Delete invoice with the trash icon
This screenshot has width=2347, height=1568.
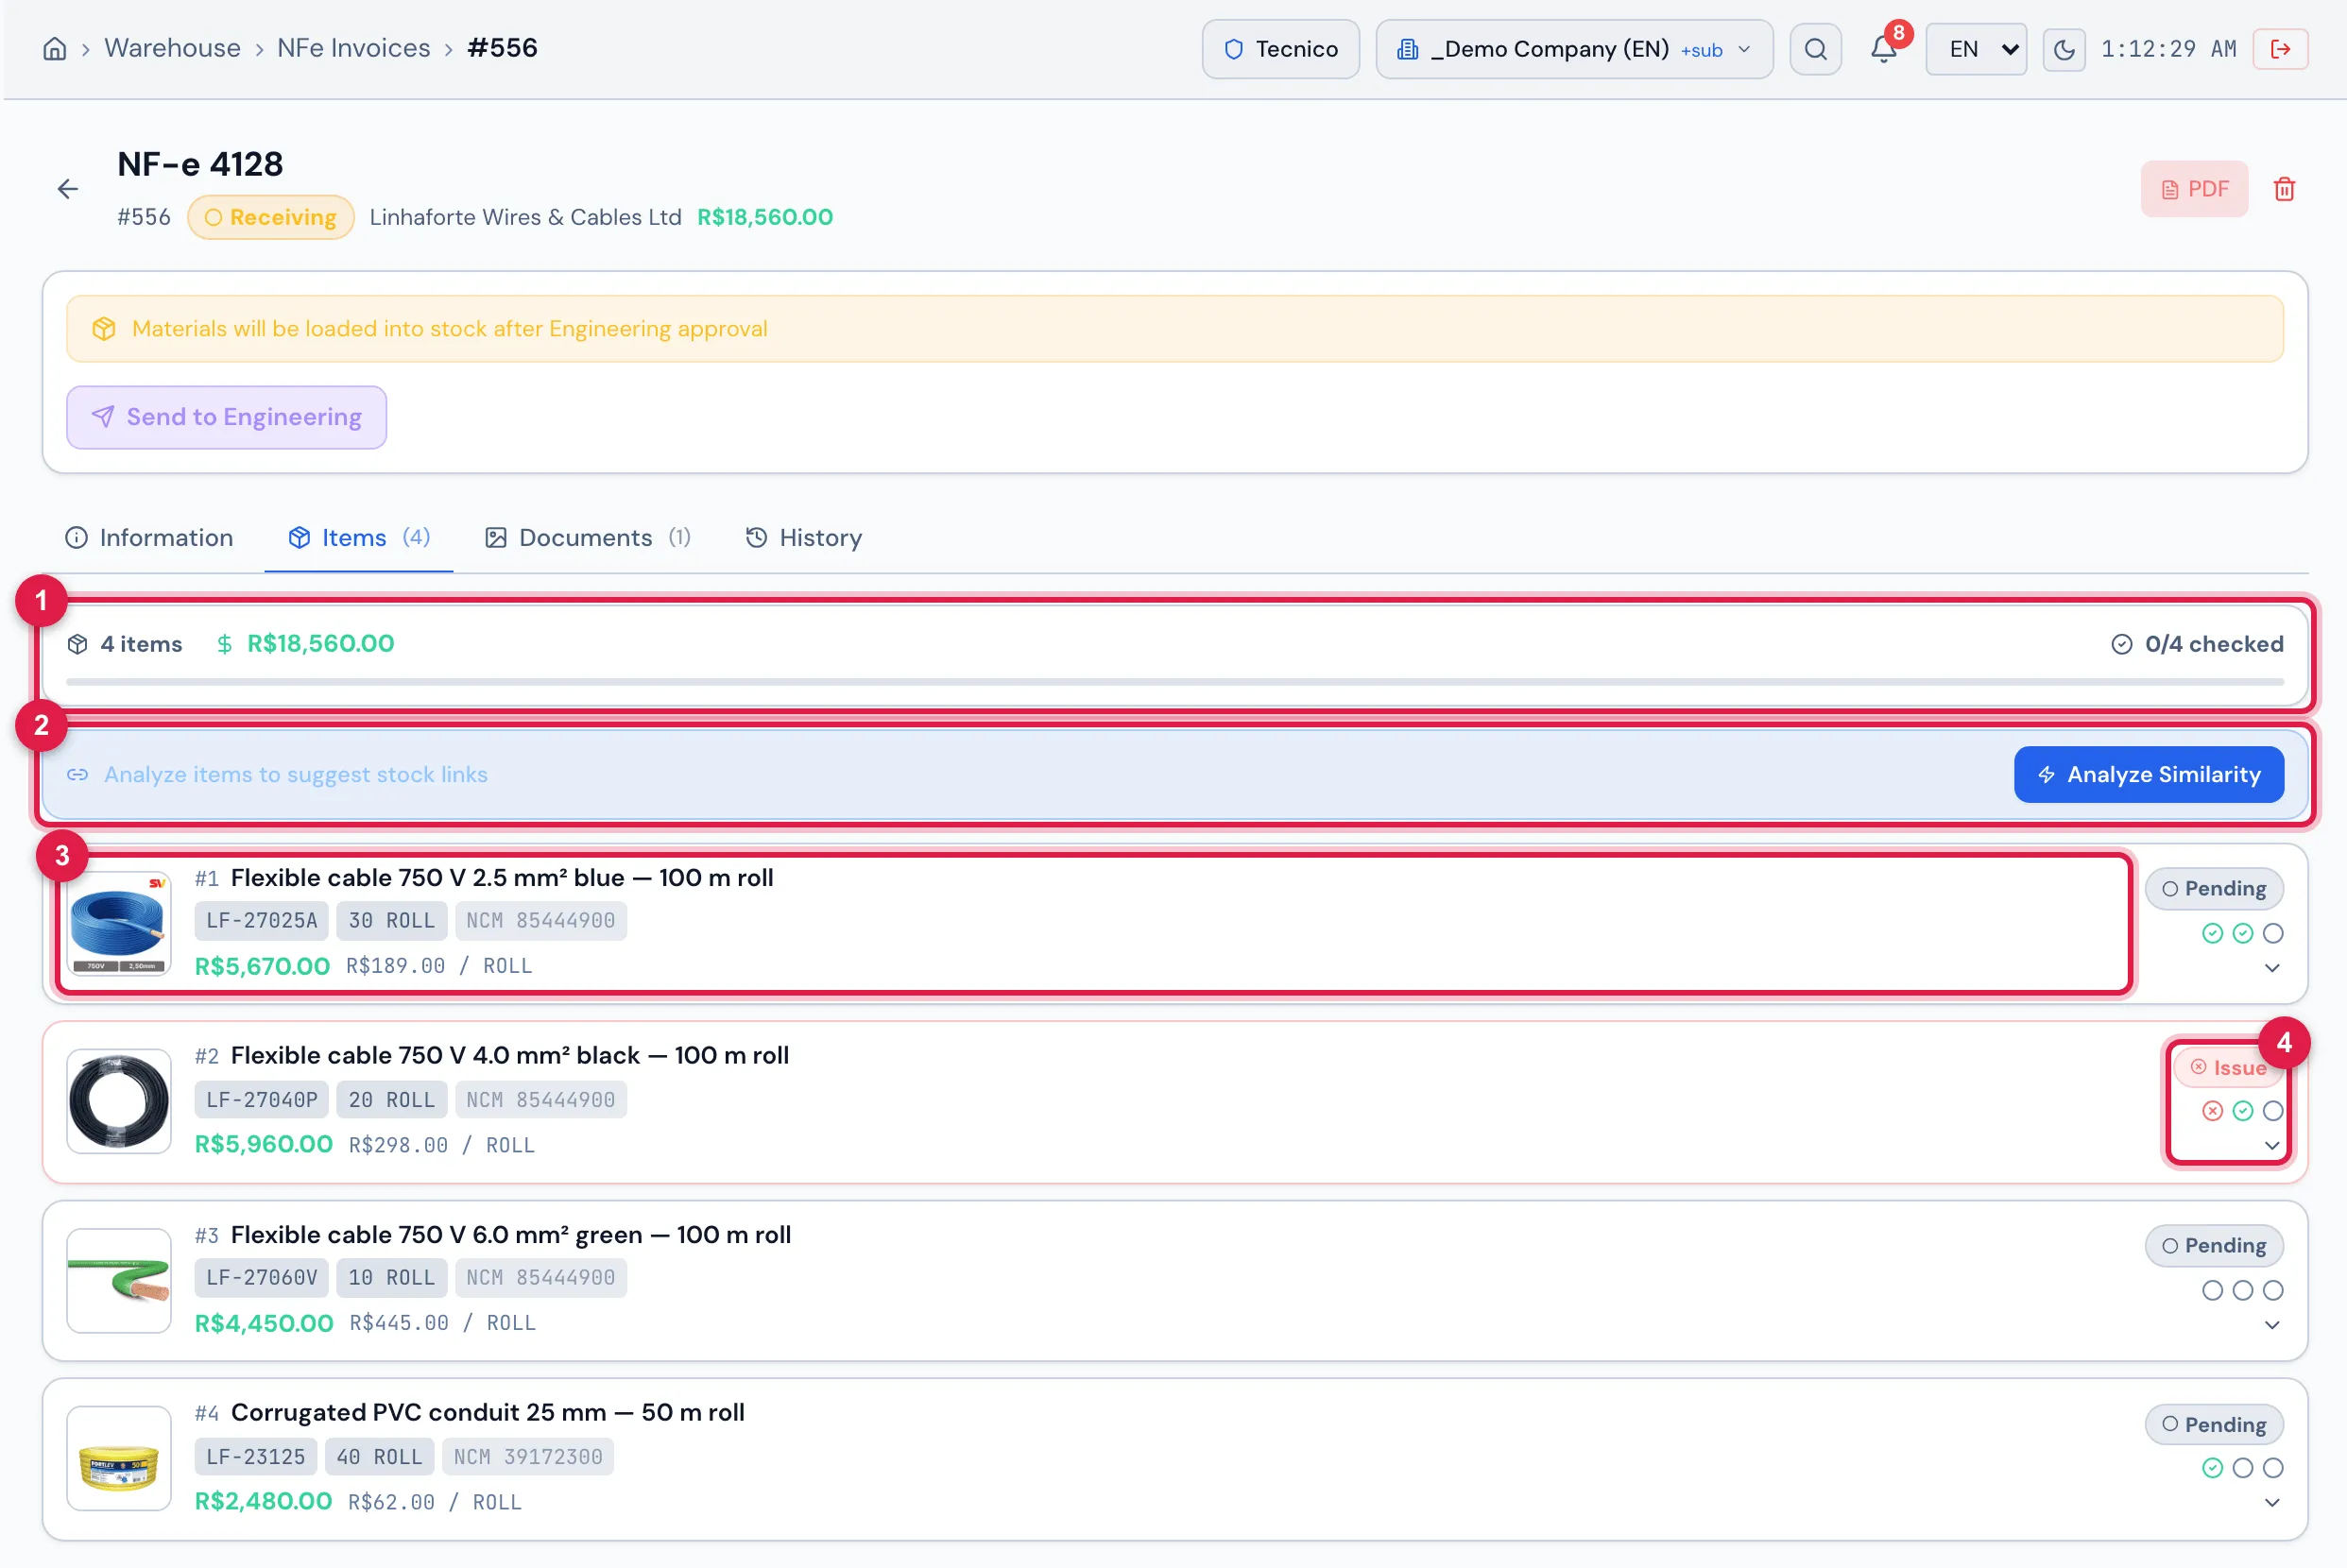(x=2284, y=189)
